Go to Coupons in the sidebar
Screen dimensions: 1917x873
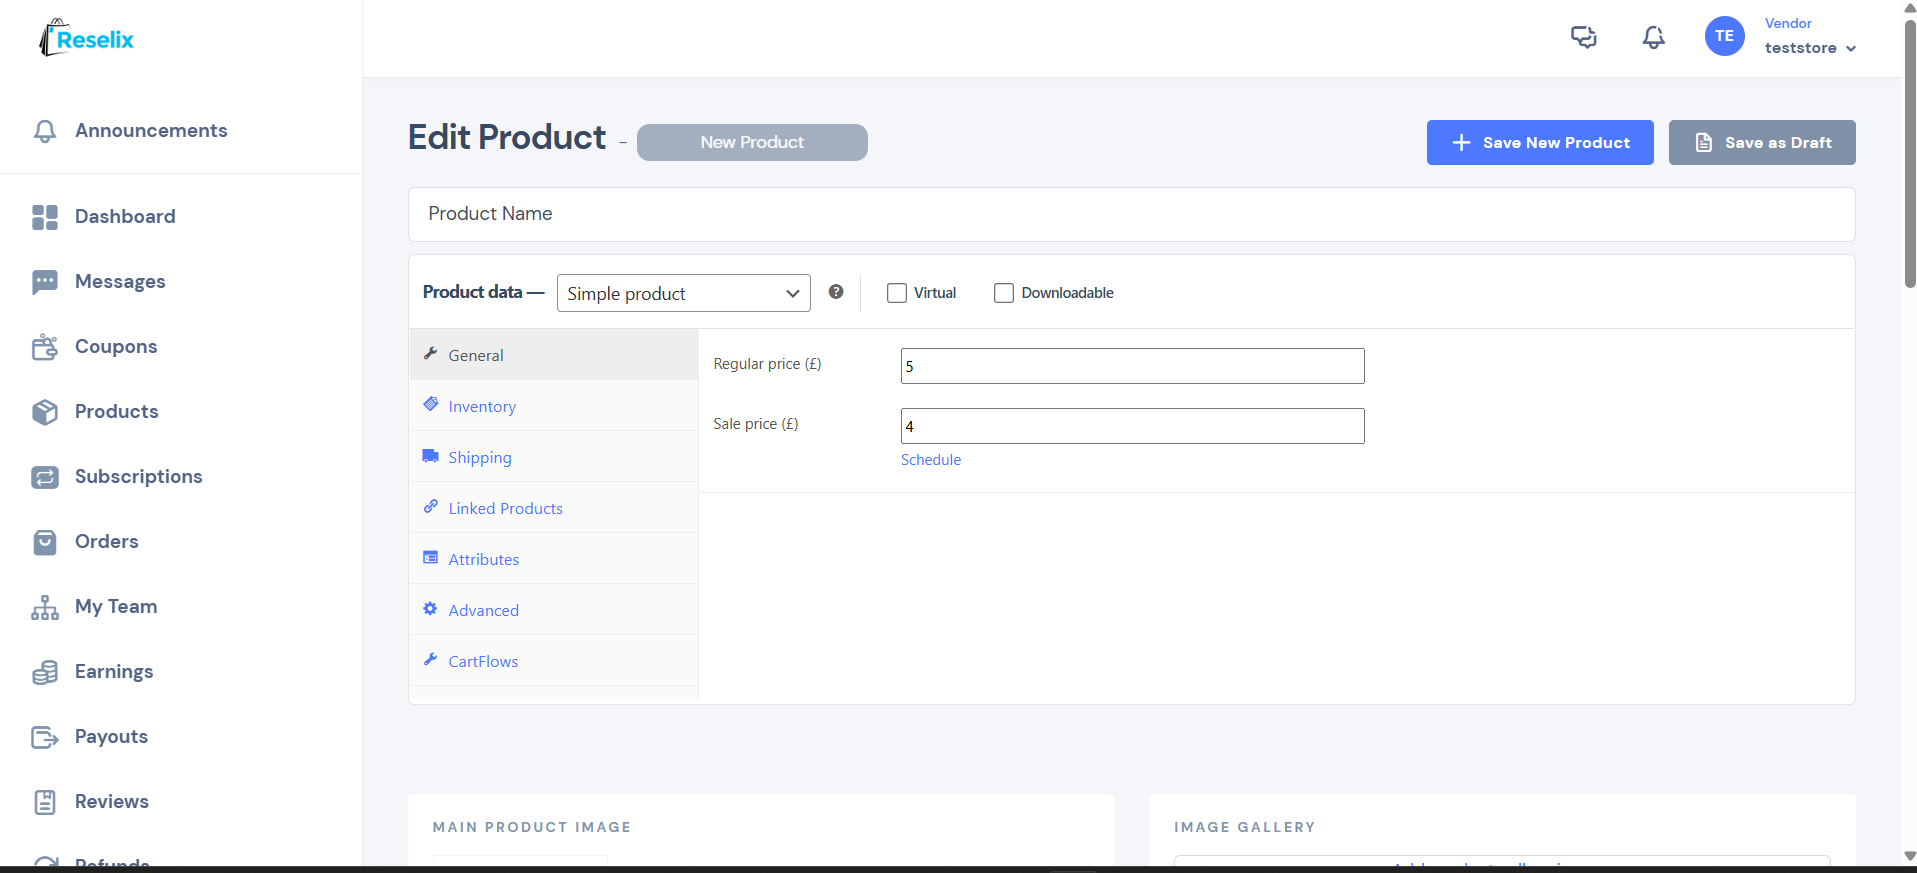[115, 347]
